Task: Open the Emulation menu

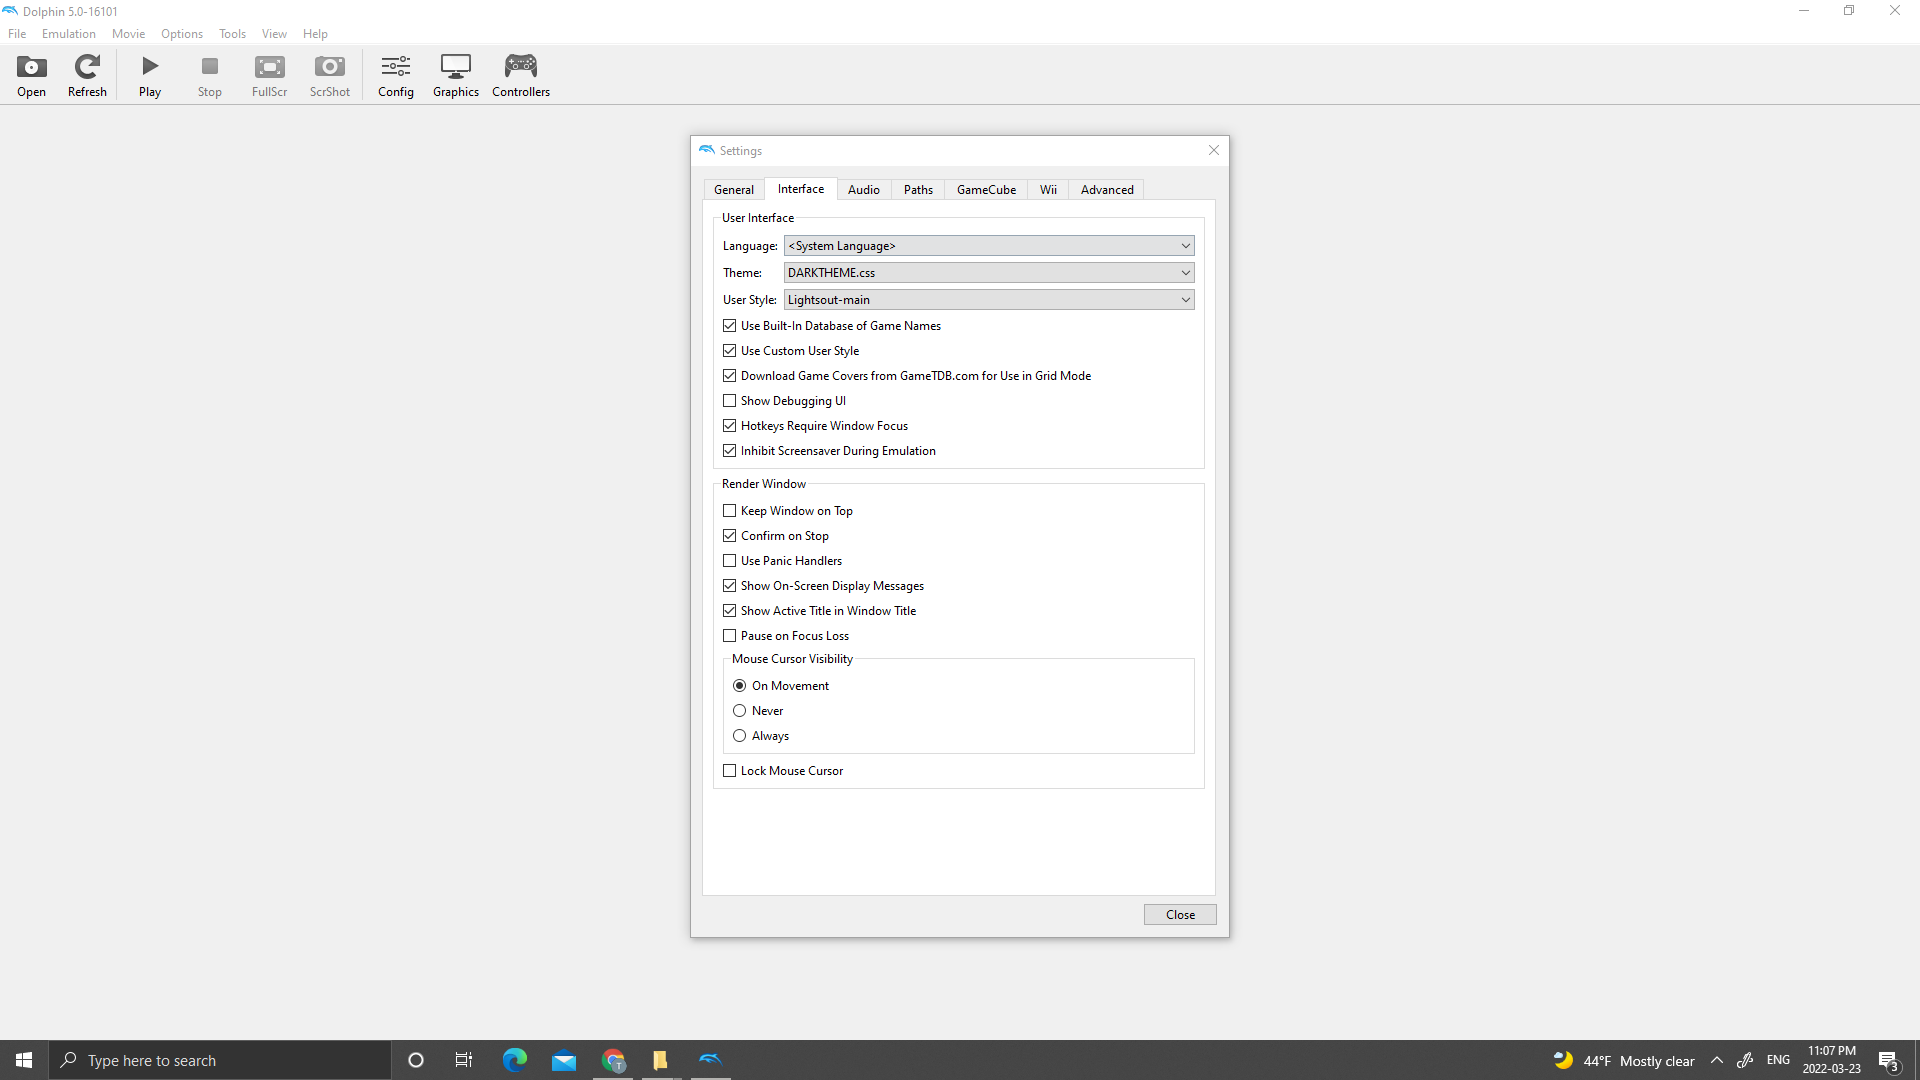Action: pos(68,33)
